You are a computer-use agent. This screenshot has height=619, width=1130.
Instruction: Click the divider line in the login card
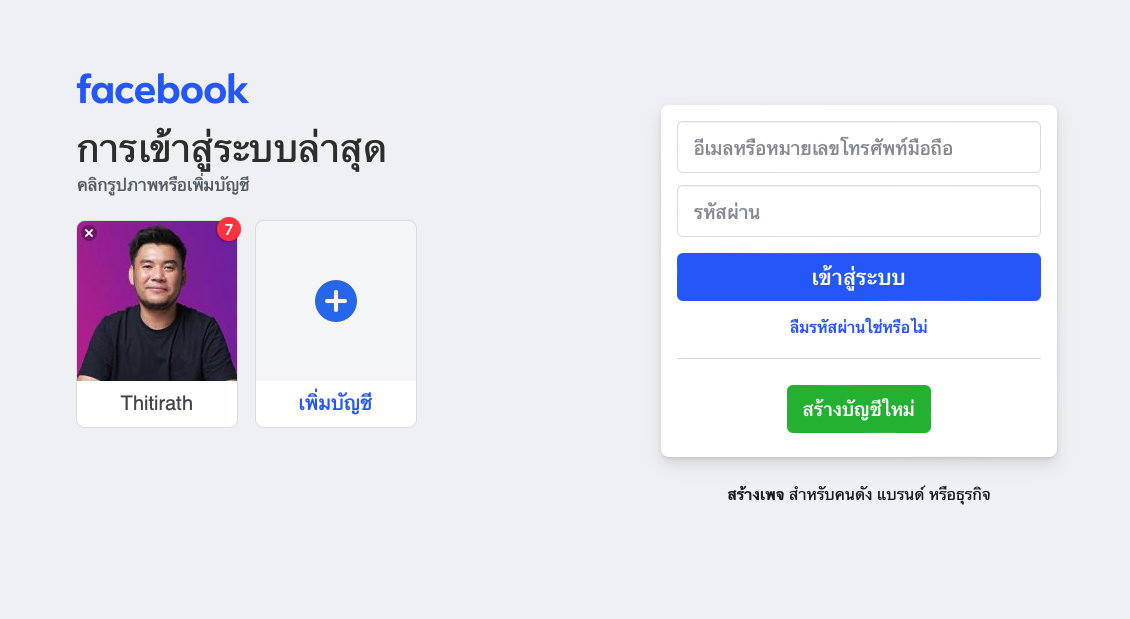pos(858,358)
